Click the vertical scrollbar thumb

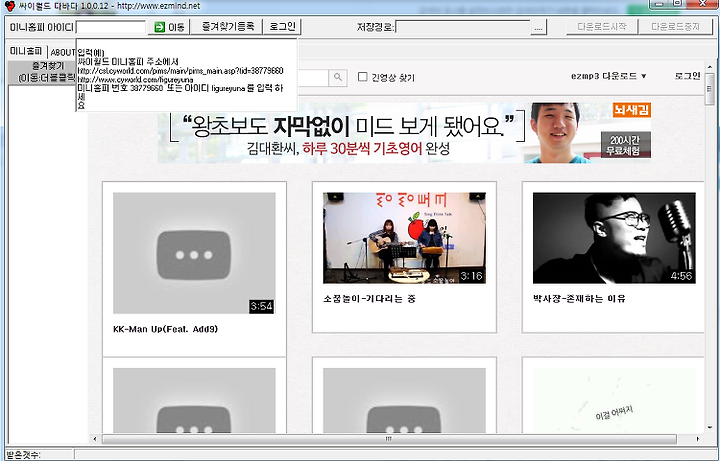[x=710, y=89]
